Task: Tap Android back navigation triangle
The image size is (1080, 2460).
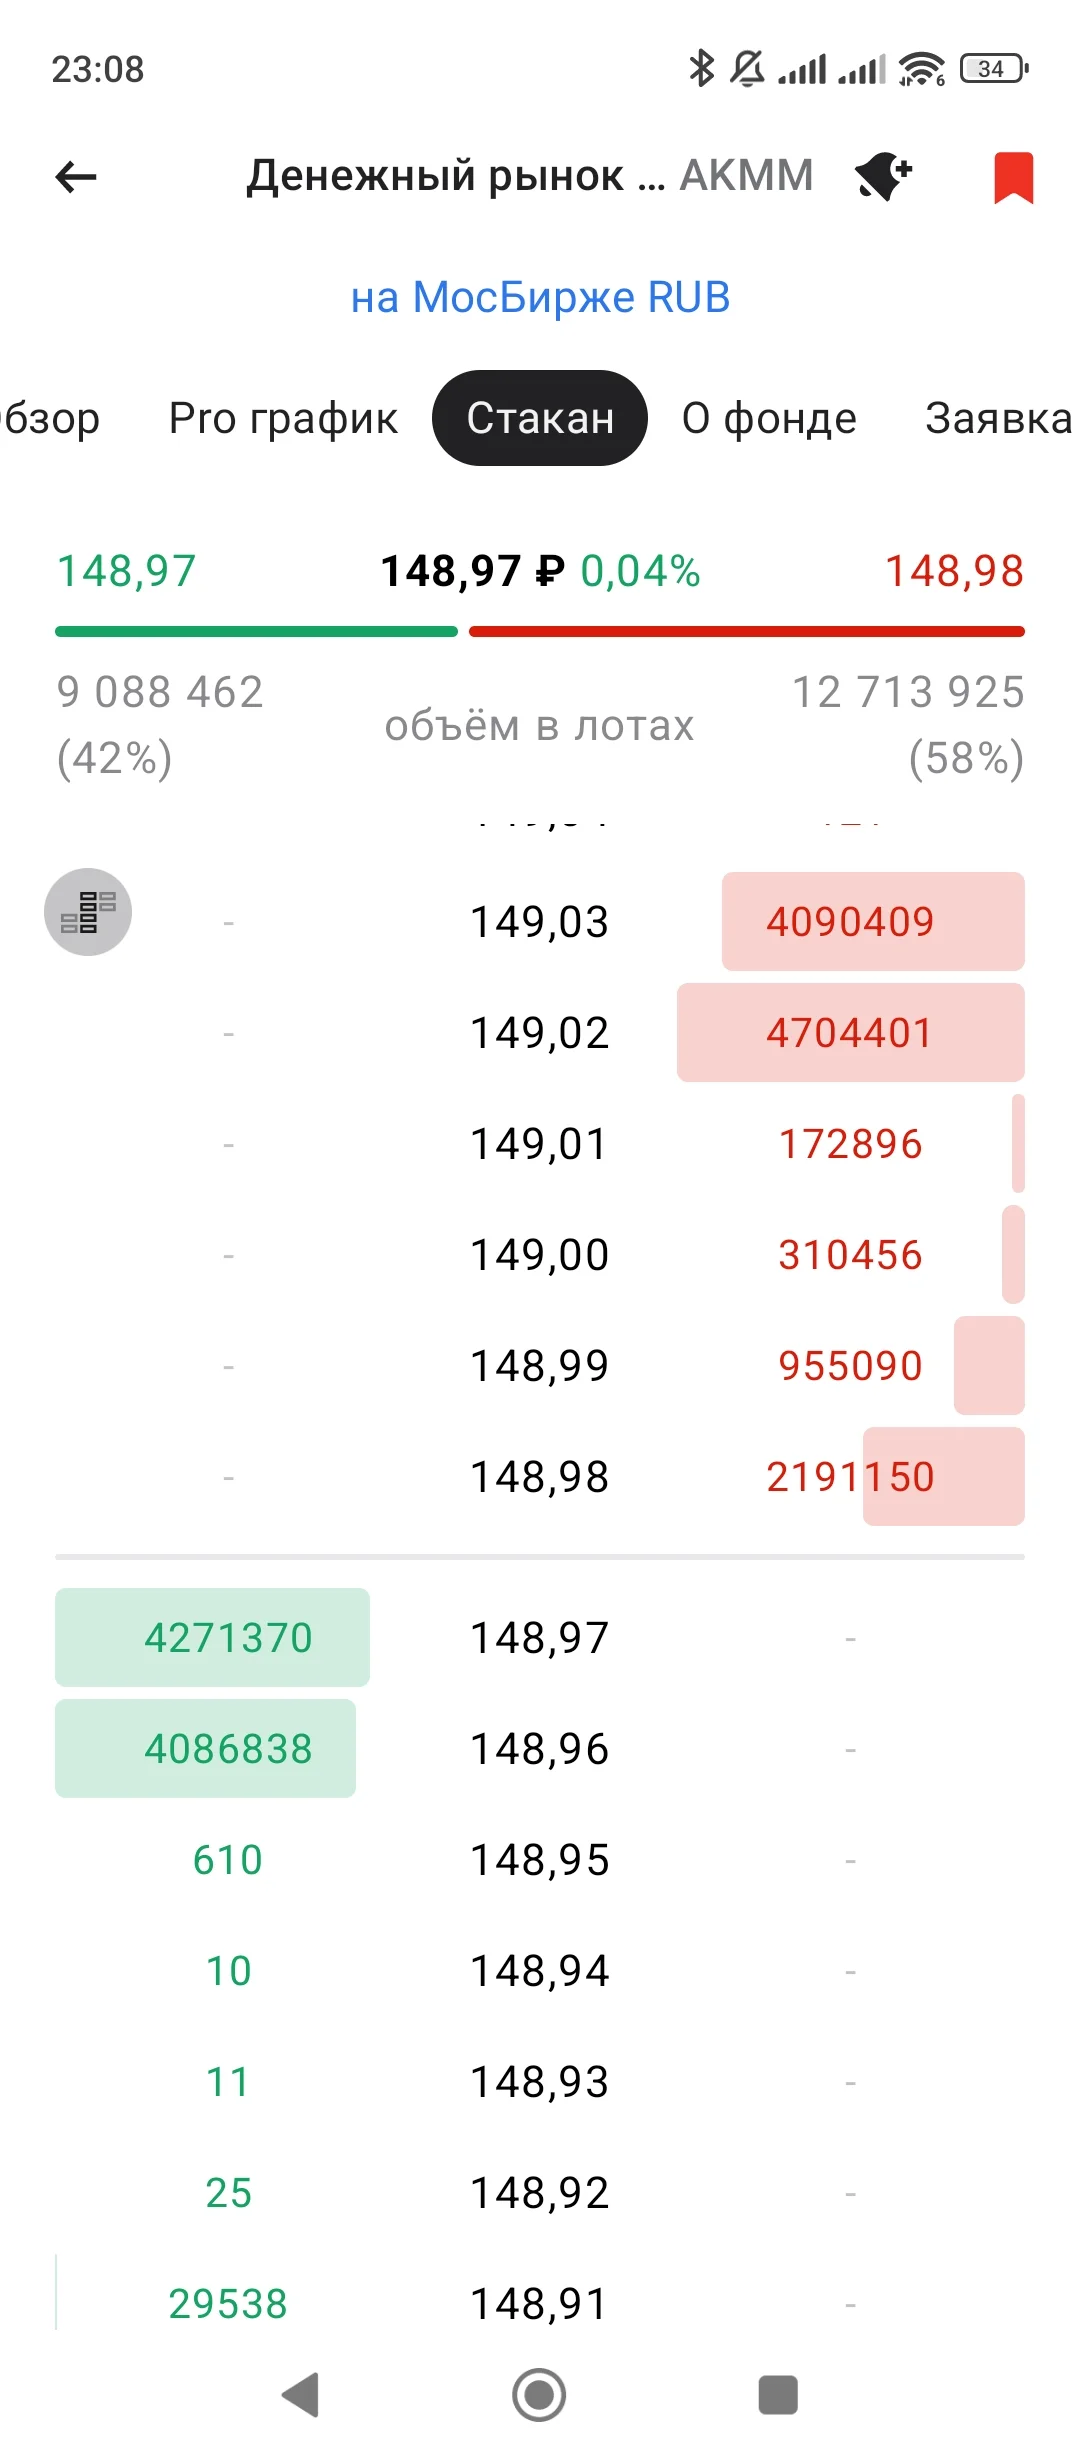Action: [x=301, y=2395]
